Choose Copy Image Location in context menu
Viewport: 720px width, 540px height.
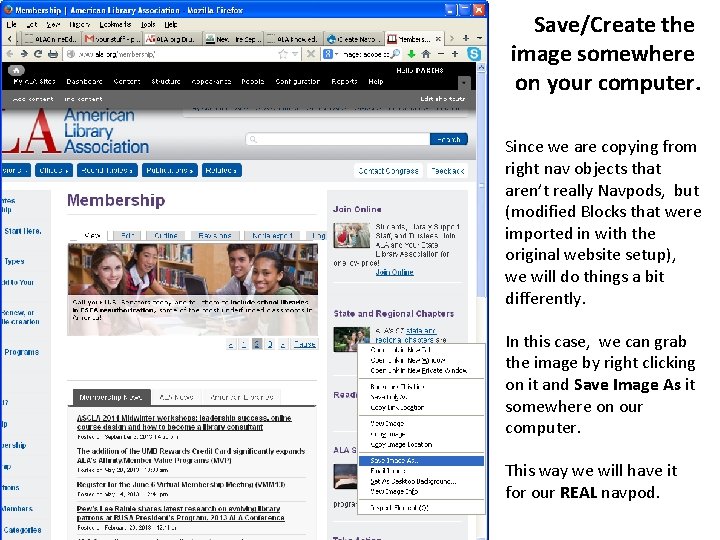click(x=421, y=444)
